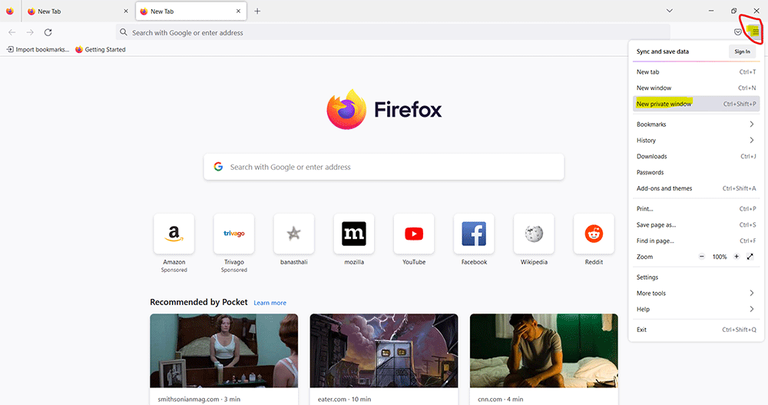Viewport: 768px width, 405px height.
Task: Expand the Help submenu
Action: coord(696,310)
